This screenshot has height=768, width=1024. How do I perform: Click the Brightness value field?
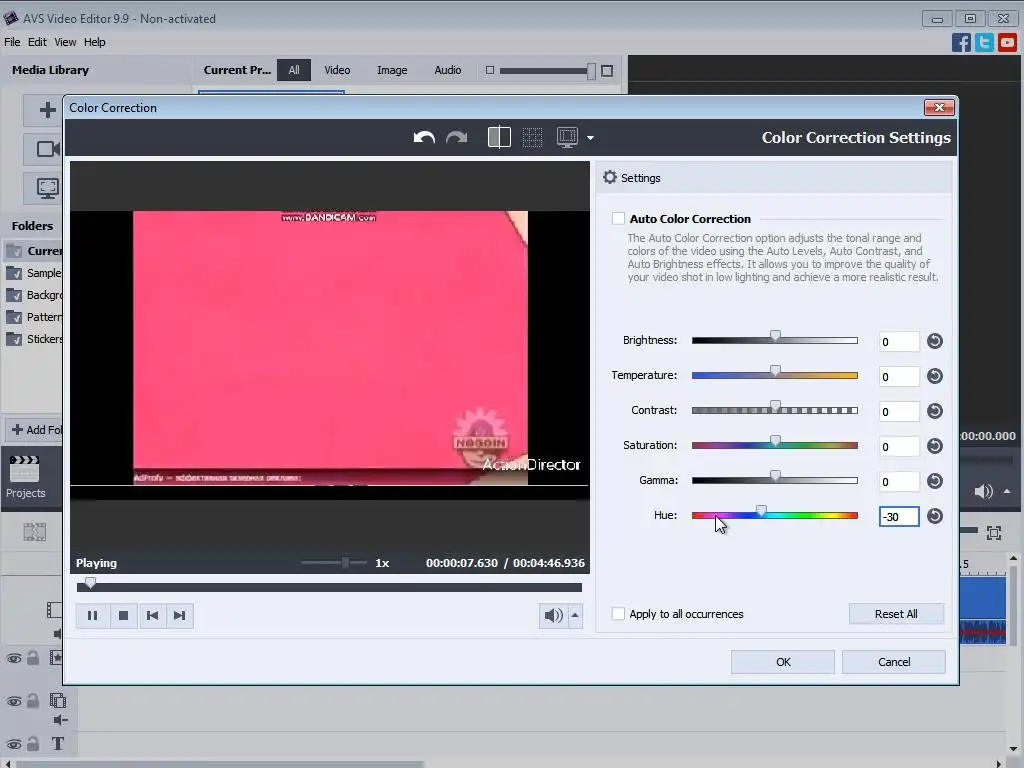pos(899,342)
